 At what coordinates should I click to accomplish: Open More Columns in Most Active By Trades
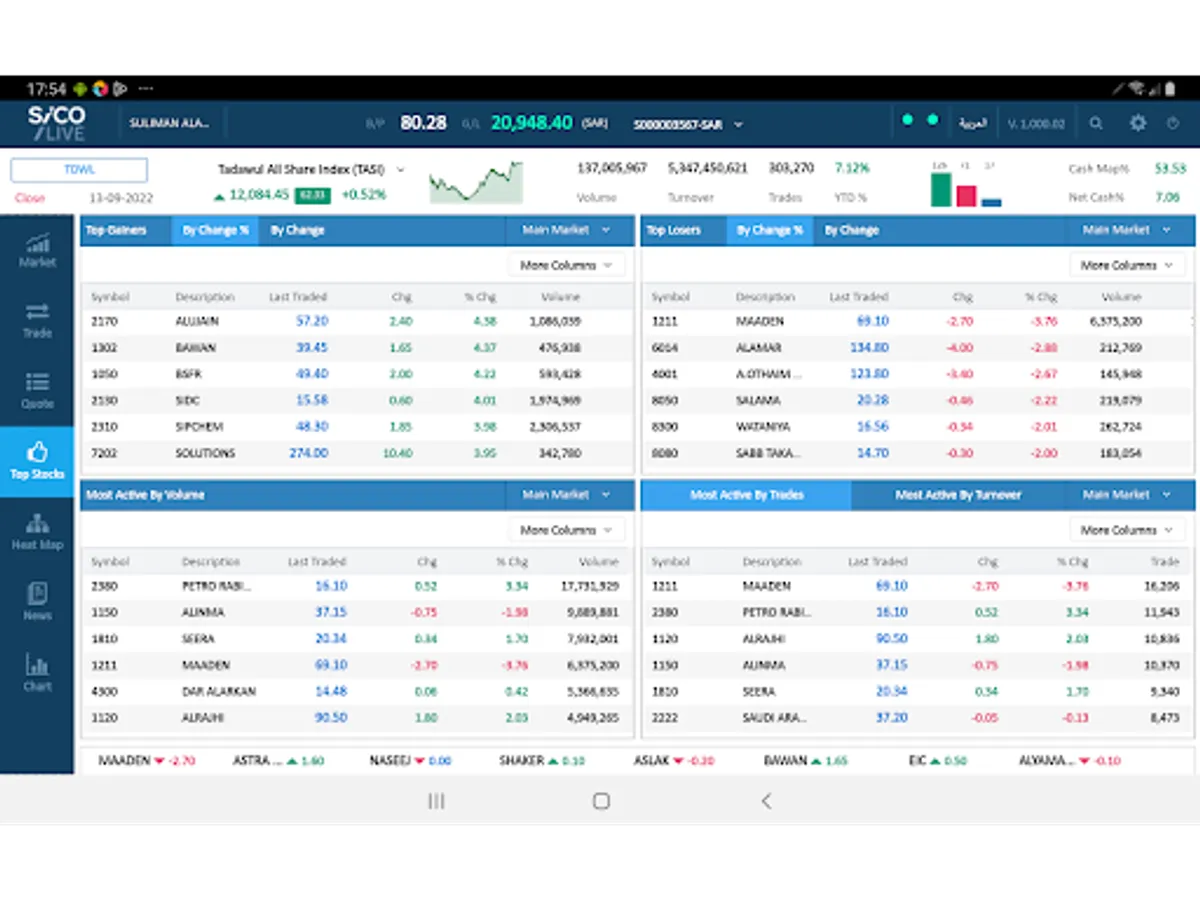click(x=1127, y=530)
